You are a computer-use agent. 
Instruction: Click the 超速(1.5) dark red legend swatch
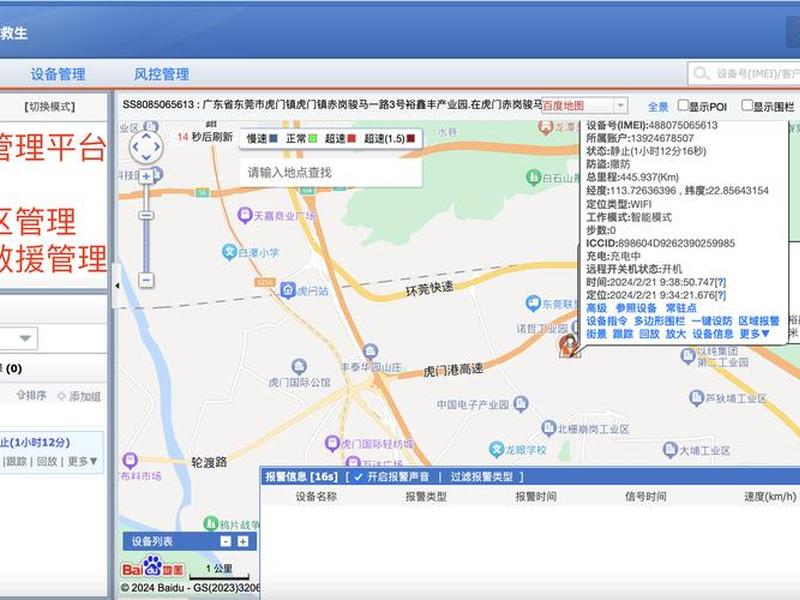[x=411, y=138]
